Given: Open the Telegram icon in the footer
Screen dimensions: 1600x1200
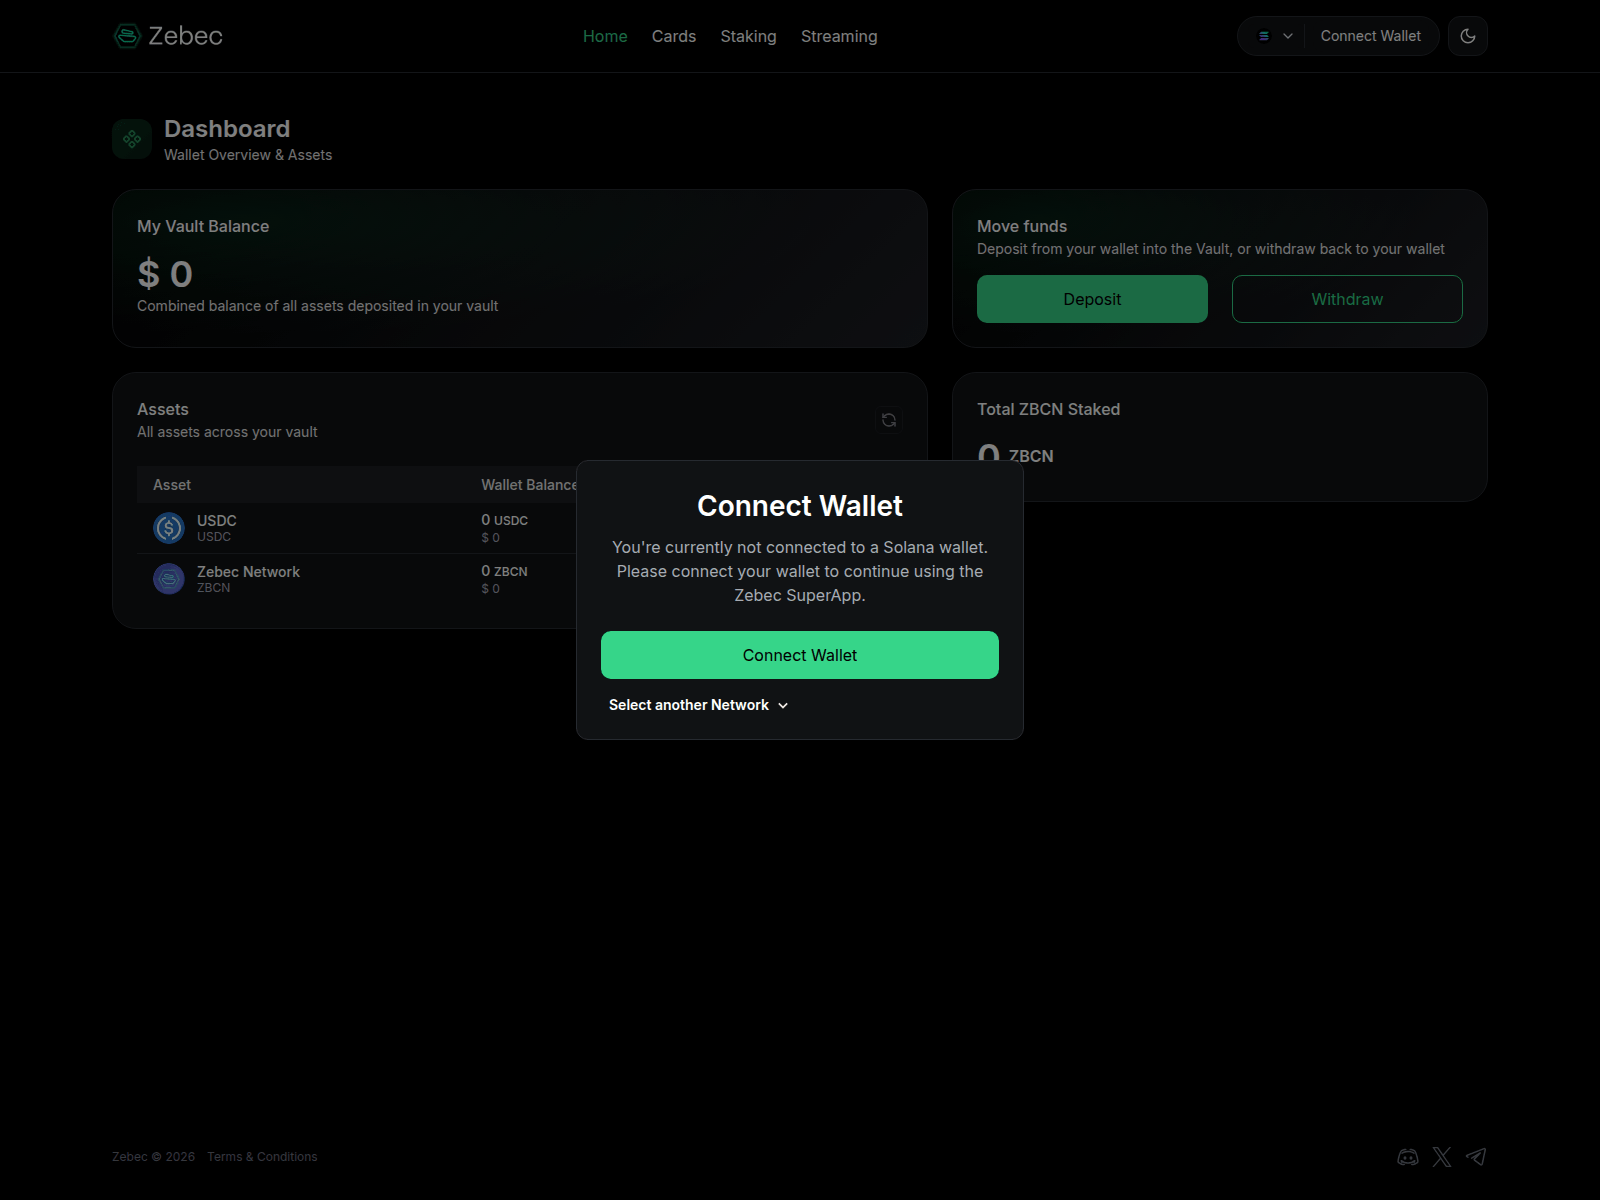Looking at the screenshot, I should tap(1475, 1156).
